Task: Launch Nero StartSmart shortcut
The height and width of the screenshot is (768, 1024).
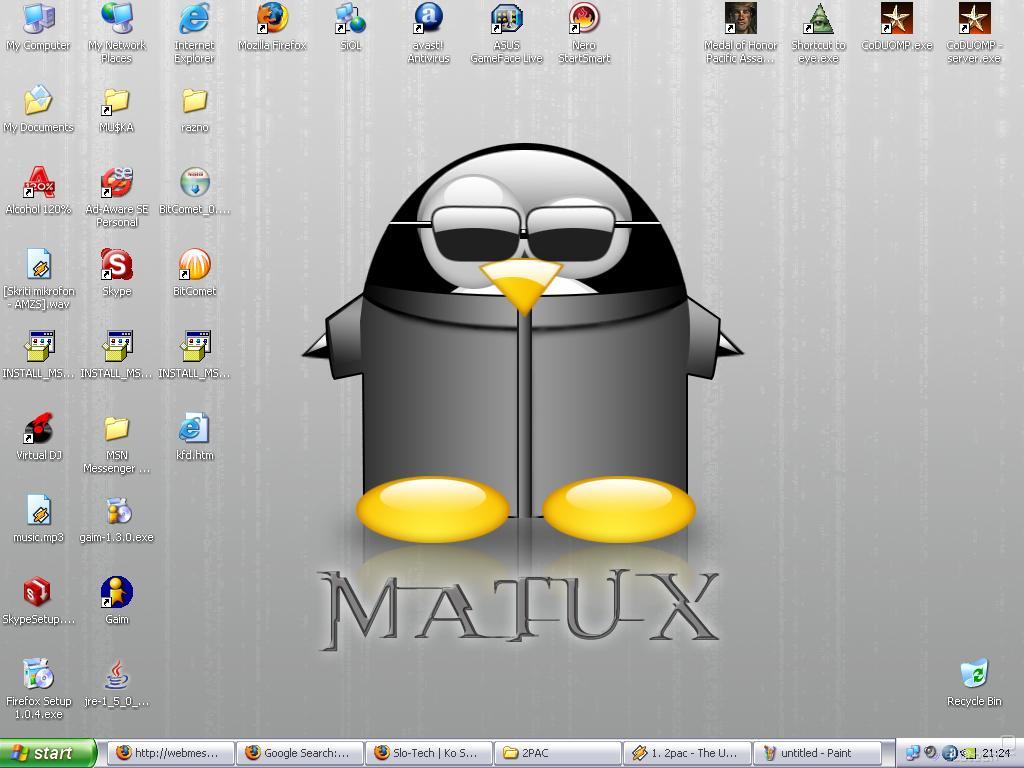Action: (584, 33)
